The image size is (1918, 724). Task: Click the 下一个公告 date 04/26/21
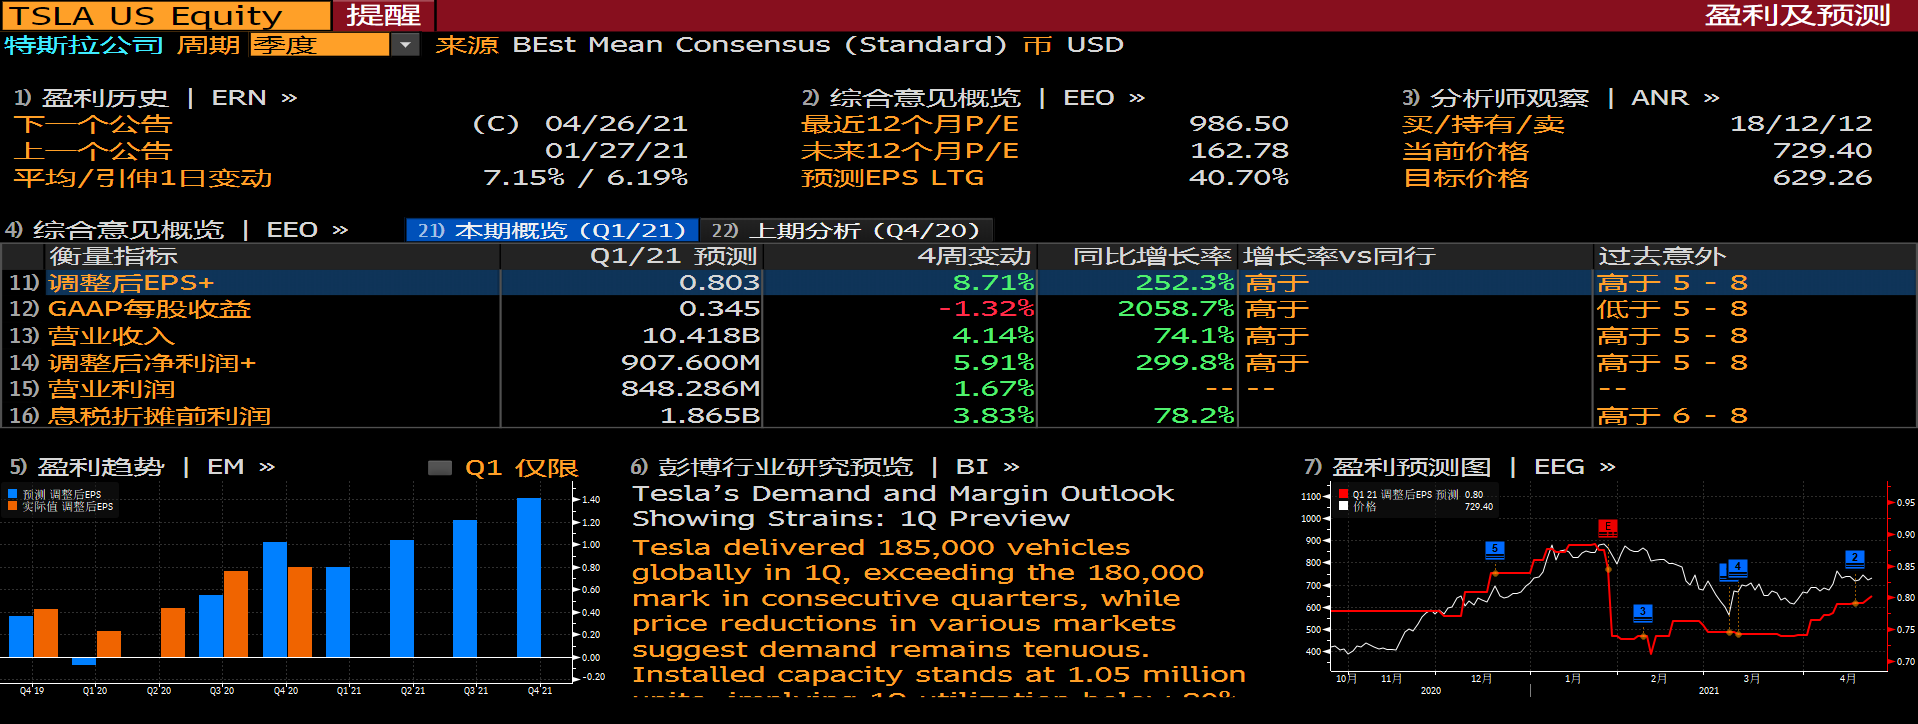click(x=616, y=124)
